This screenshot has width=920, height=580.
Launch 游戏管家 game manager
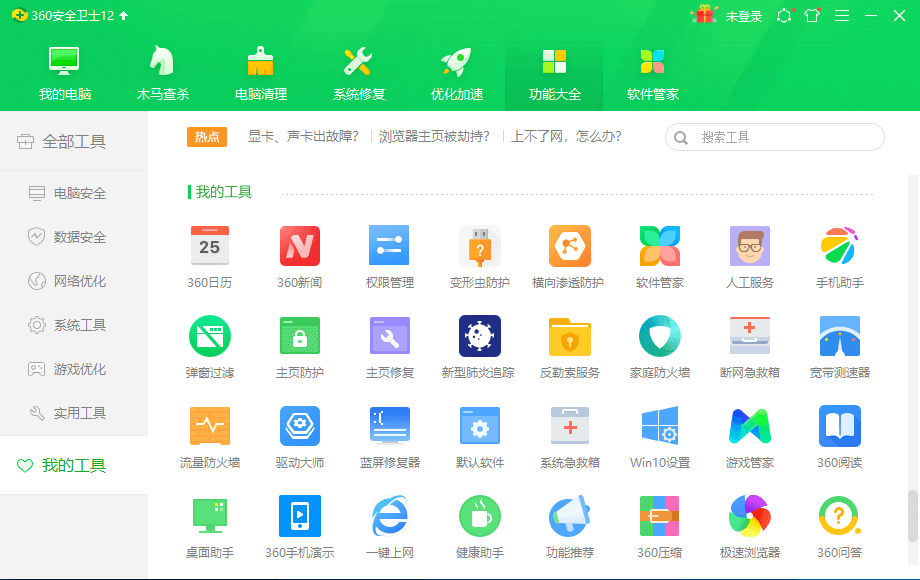(749, 437)
